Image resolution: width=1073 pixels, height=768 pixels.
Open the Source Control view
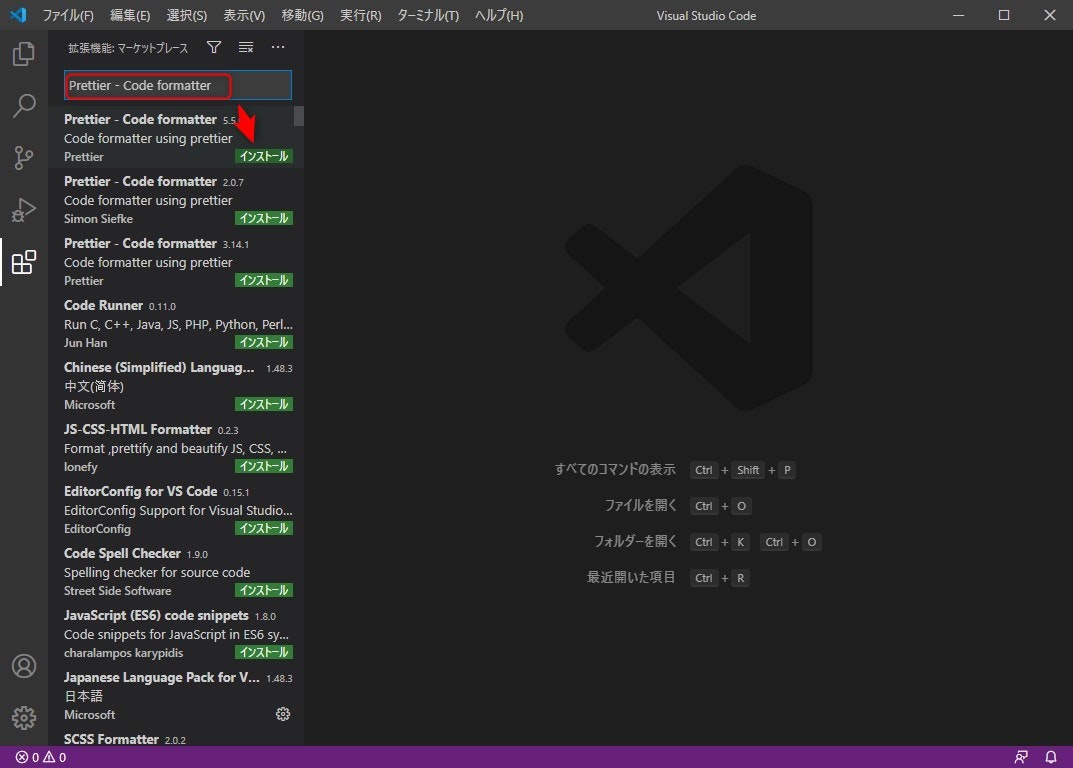point(24,157)
